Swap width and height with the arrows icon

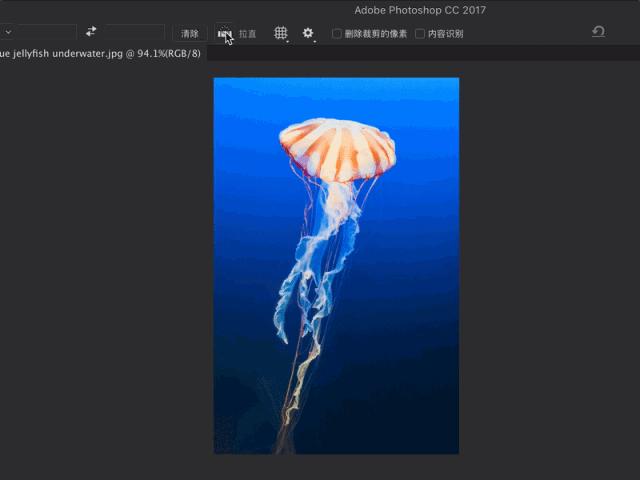coord(91,31)
